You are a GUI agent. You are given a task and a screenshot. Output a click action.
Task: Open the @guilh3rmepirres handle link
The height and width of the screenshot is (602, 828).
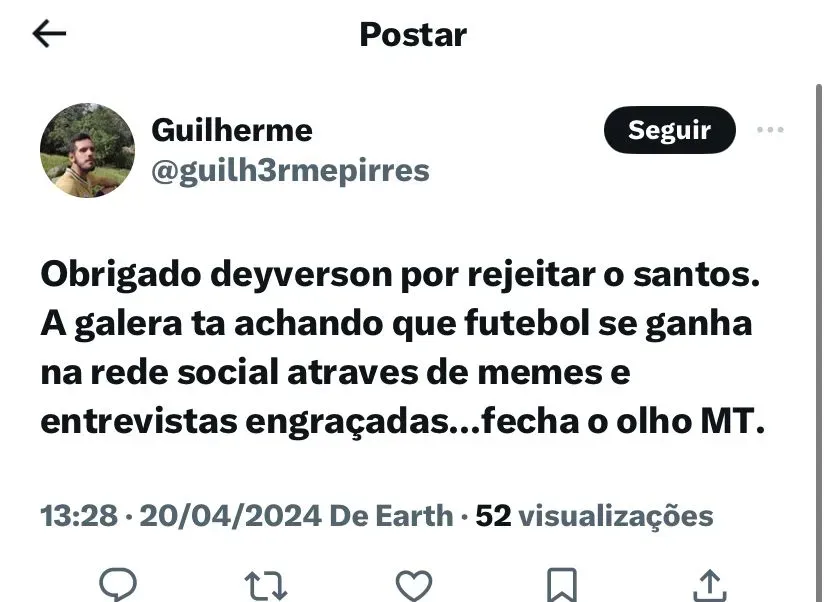[x=290, y=172]
